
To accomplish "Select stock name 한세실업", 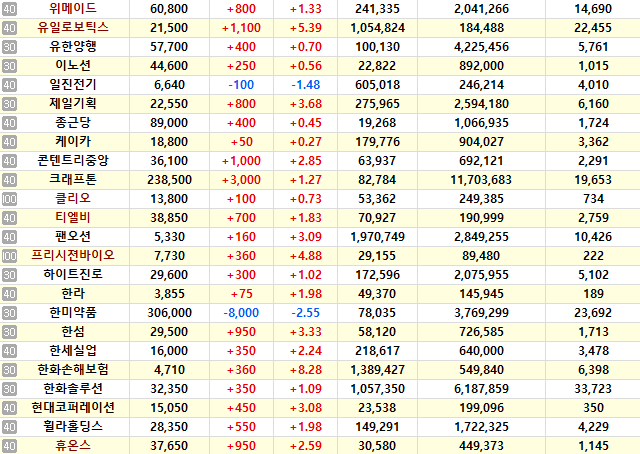I will tap(73, 350).
